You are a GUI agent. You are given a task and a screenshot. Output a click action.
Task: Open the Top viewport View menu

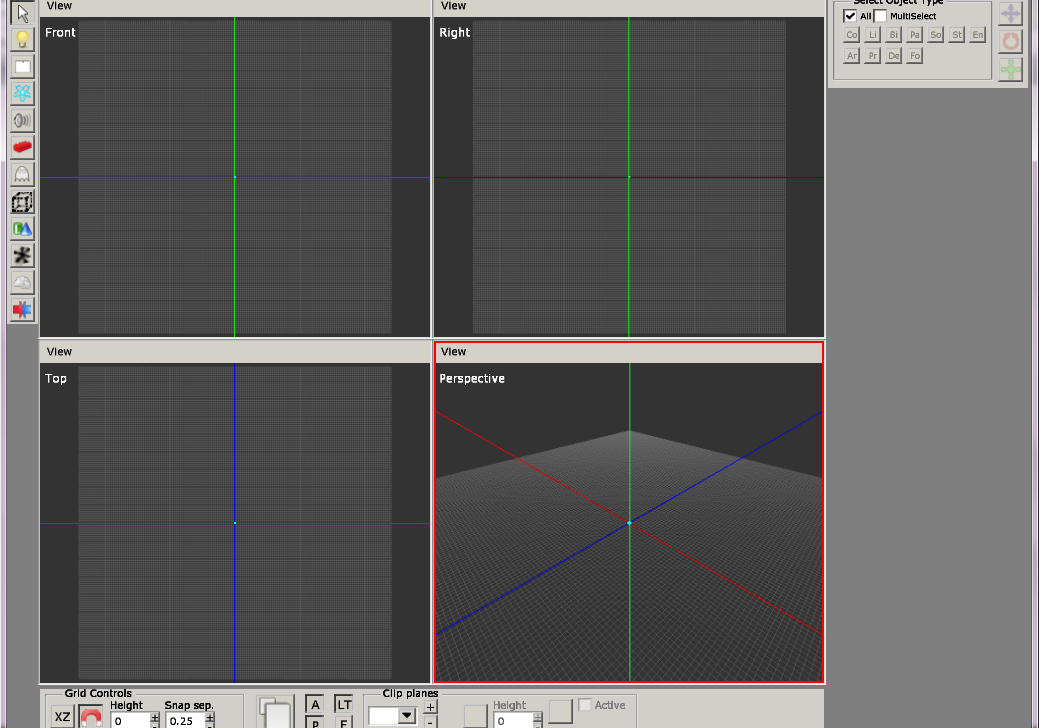click(x=59, y=351)
